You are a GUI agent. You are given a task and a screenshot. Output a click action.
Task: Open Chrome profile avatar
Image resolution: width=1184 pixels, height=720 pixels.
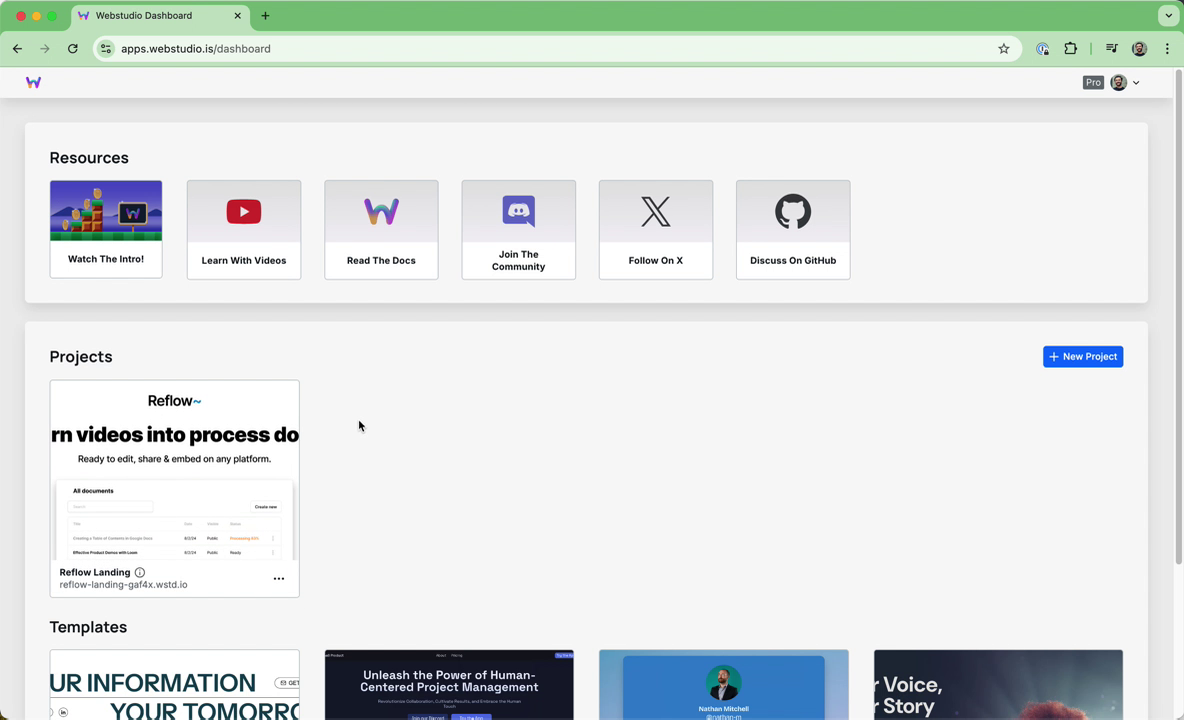click(x=1139, y=48)
